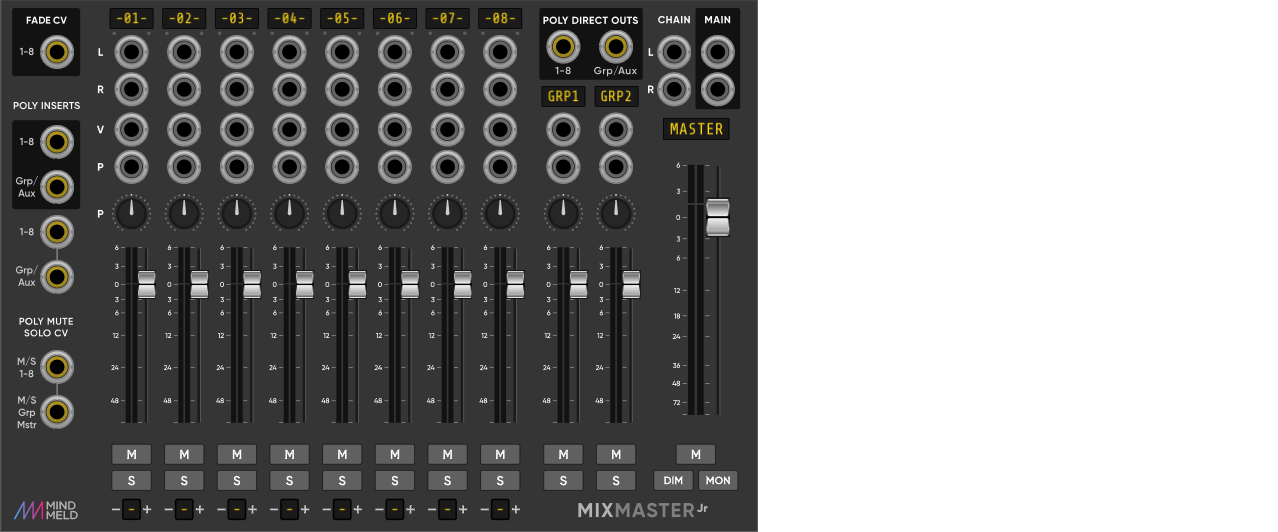Click the Main upper output jack

718,52
